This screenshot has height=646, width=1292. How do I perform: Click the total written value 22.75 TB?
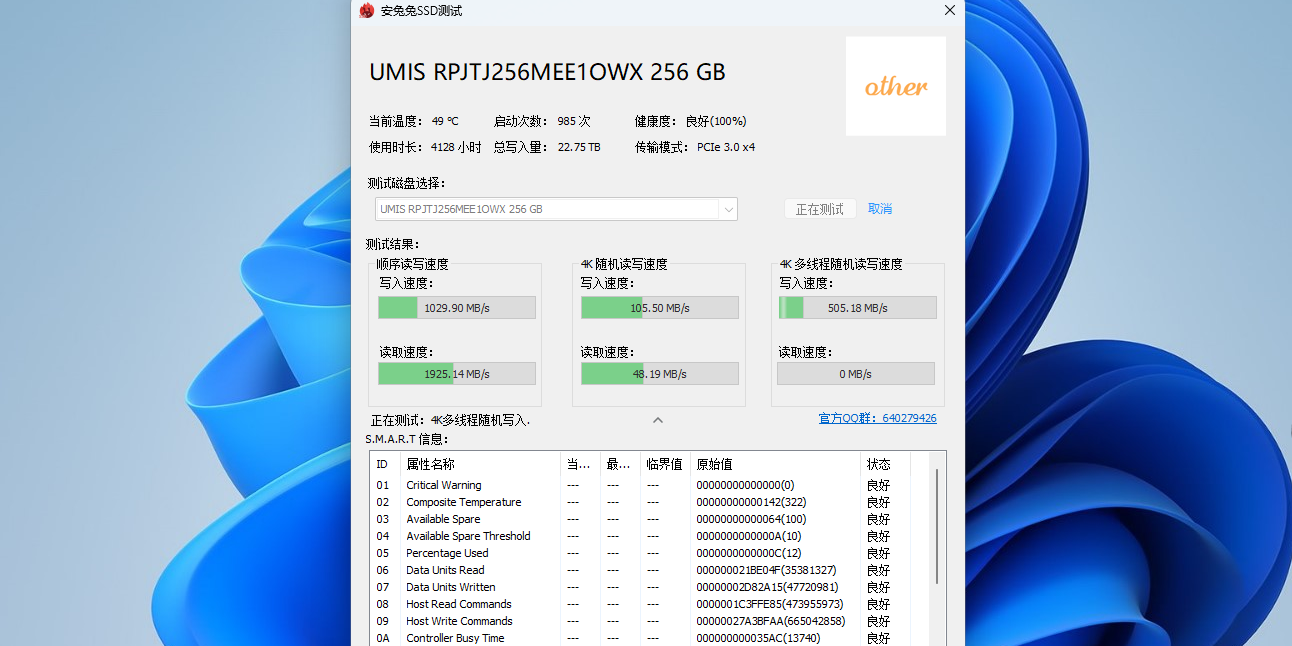coord(579,147)
